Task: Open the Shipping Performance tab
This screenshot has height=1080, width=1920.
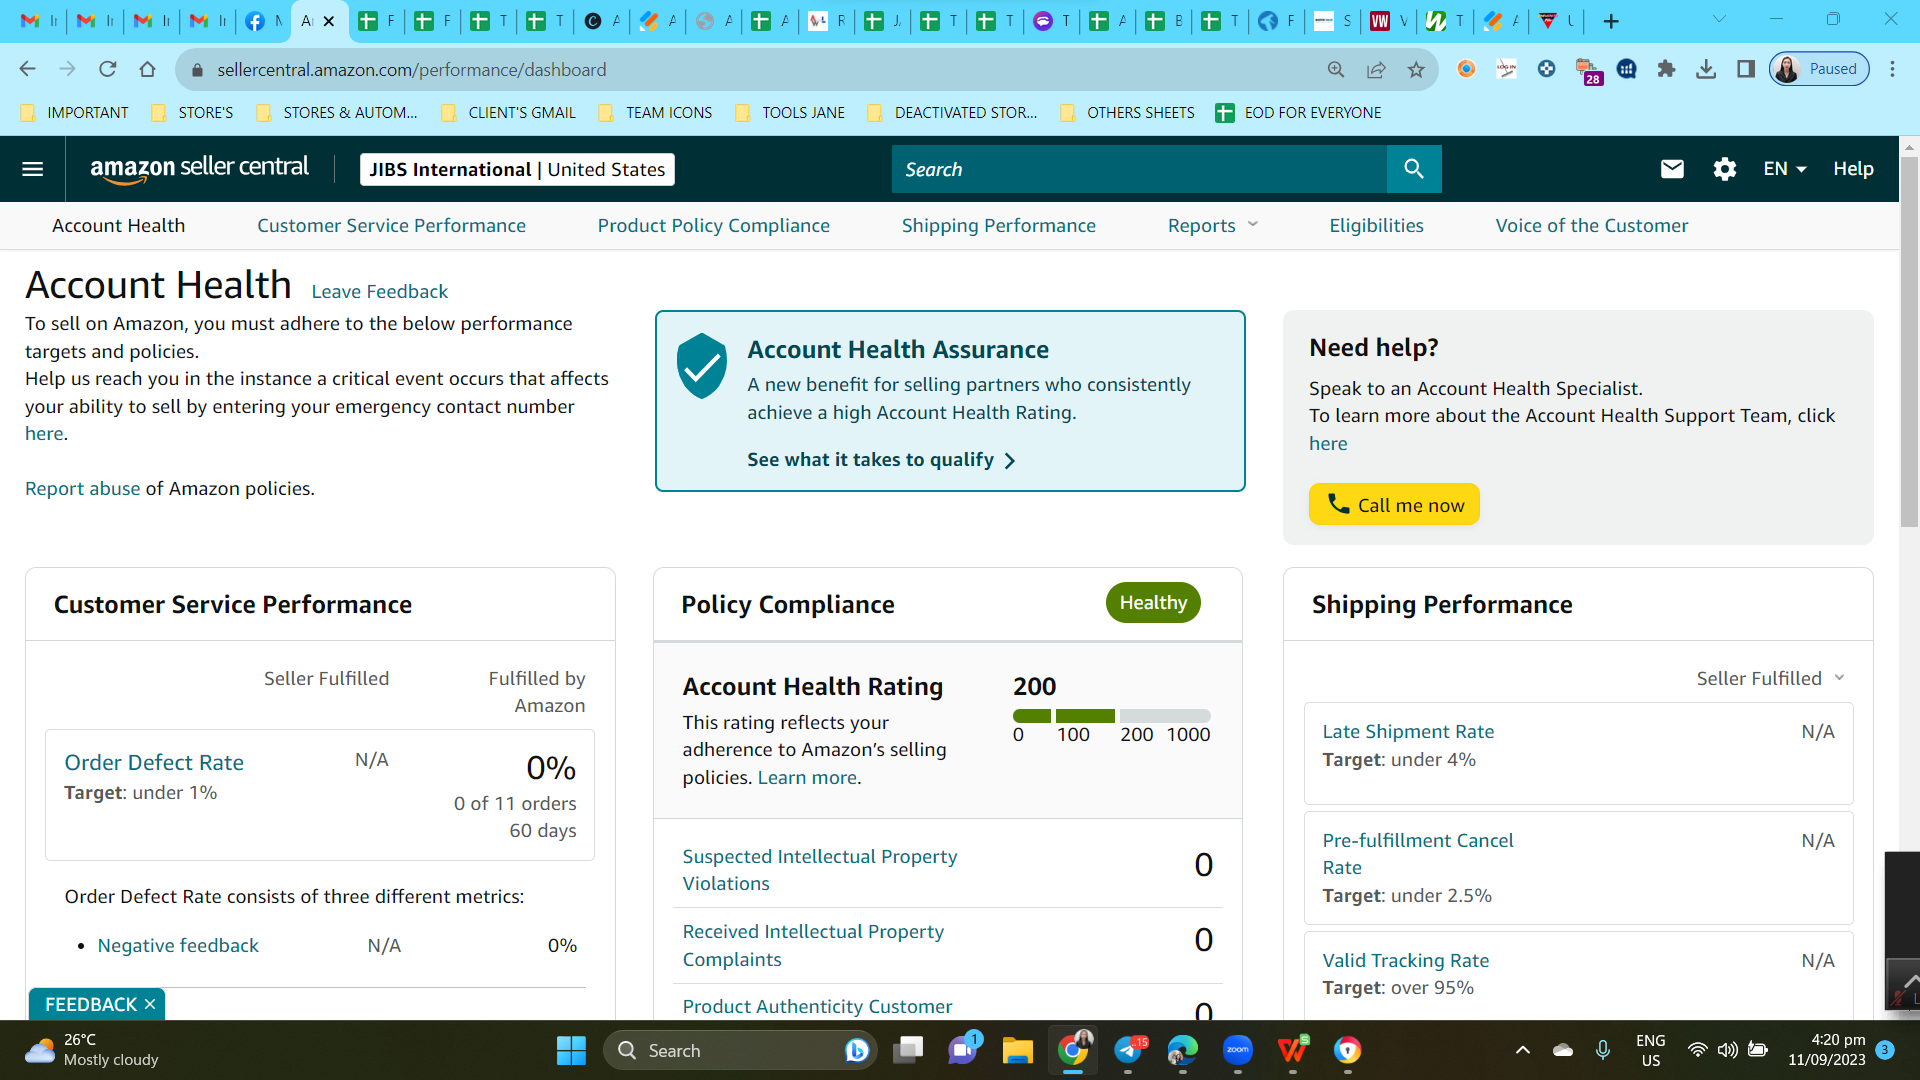Action: click(x=999, y=226)
